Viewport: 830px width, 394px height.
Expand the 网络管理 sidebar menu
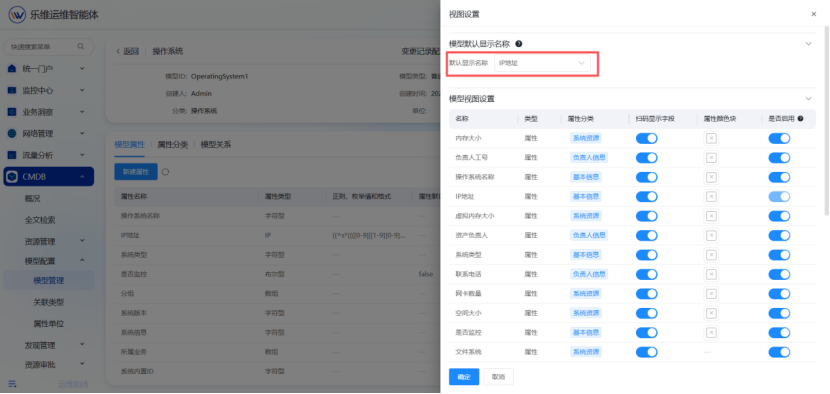coord(48,133)
